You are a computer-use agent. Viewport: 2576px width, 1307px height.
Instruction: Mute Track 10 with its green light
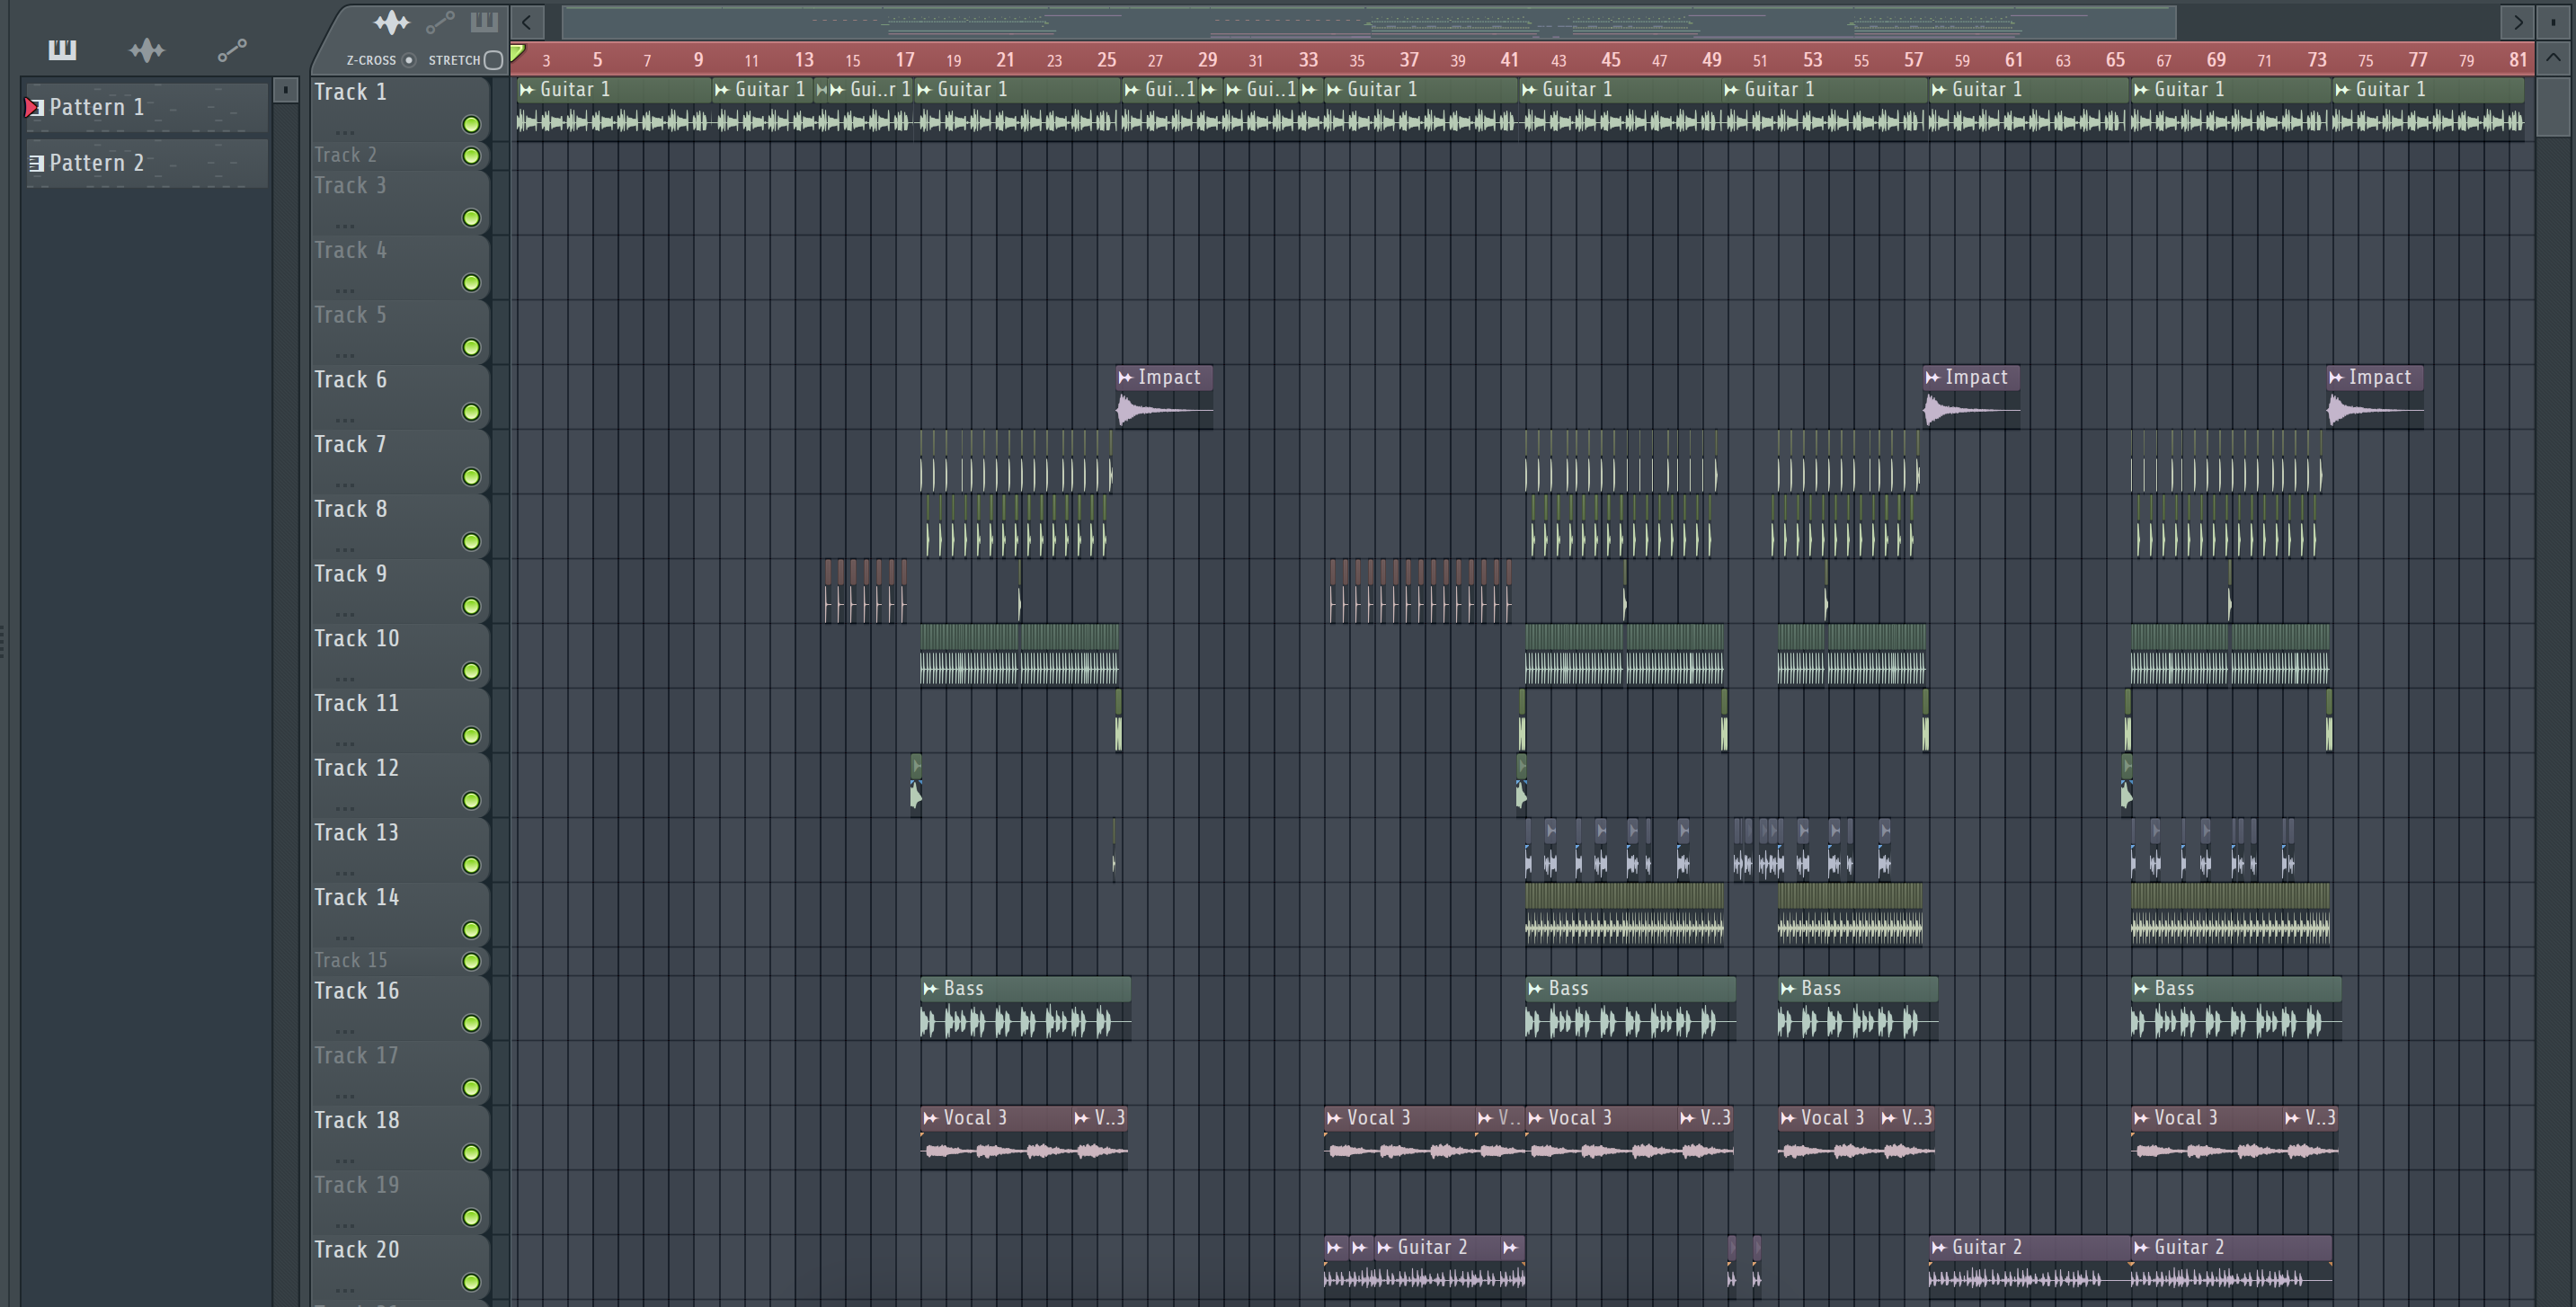pos(471,671)
